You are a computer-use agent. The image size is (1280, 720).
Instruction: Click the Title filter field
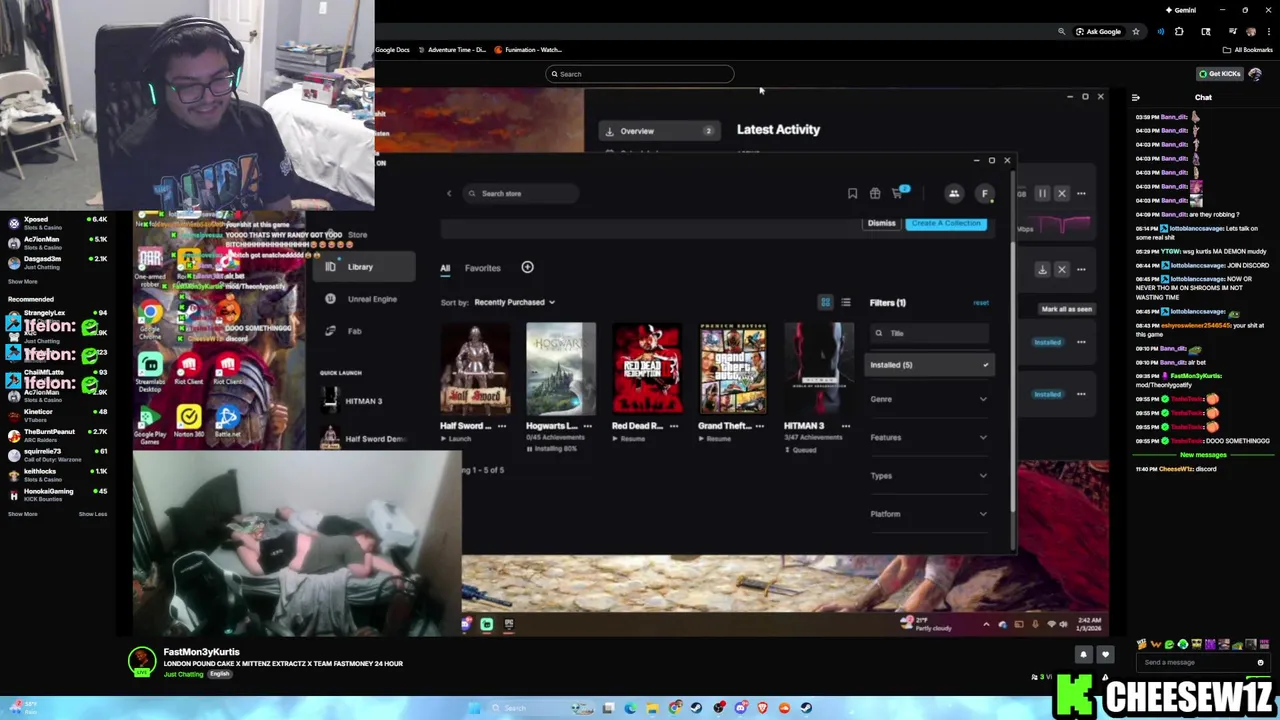[x=928, y=333]
